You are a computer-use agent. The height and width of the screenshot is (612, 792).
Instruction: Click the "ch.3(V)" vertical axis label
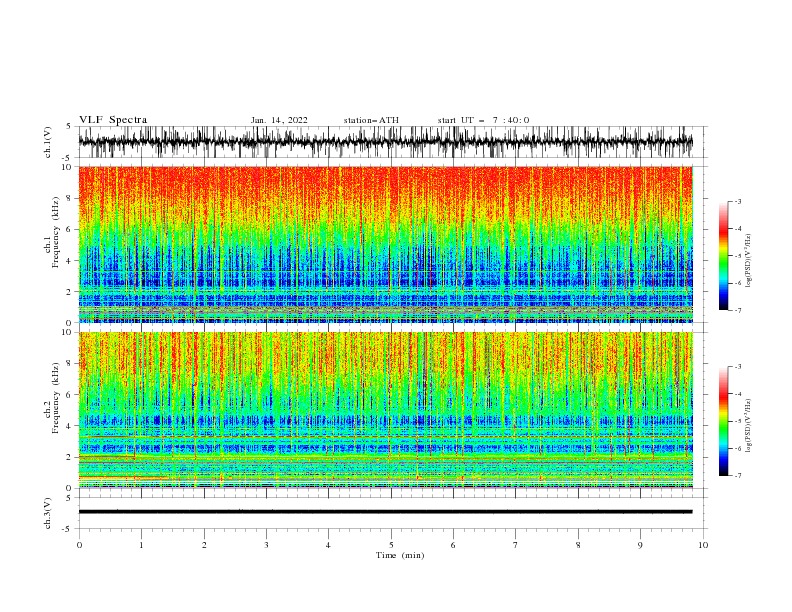tap(48, 513)
